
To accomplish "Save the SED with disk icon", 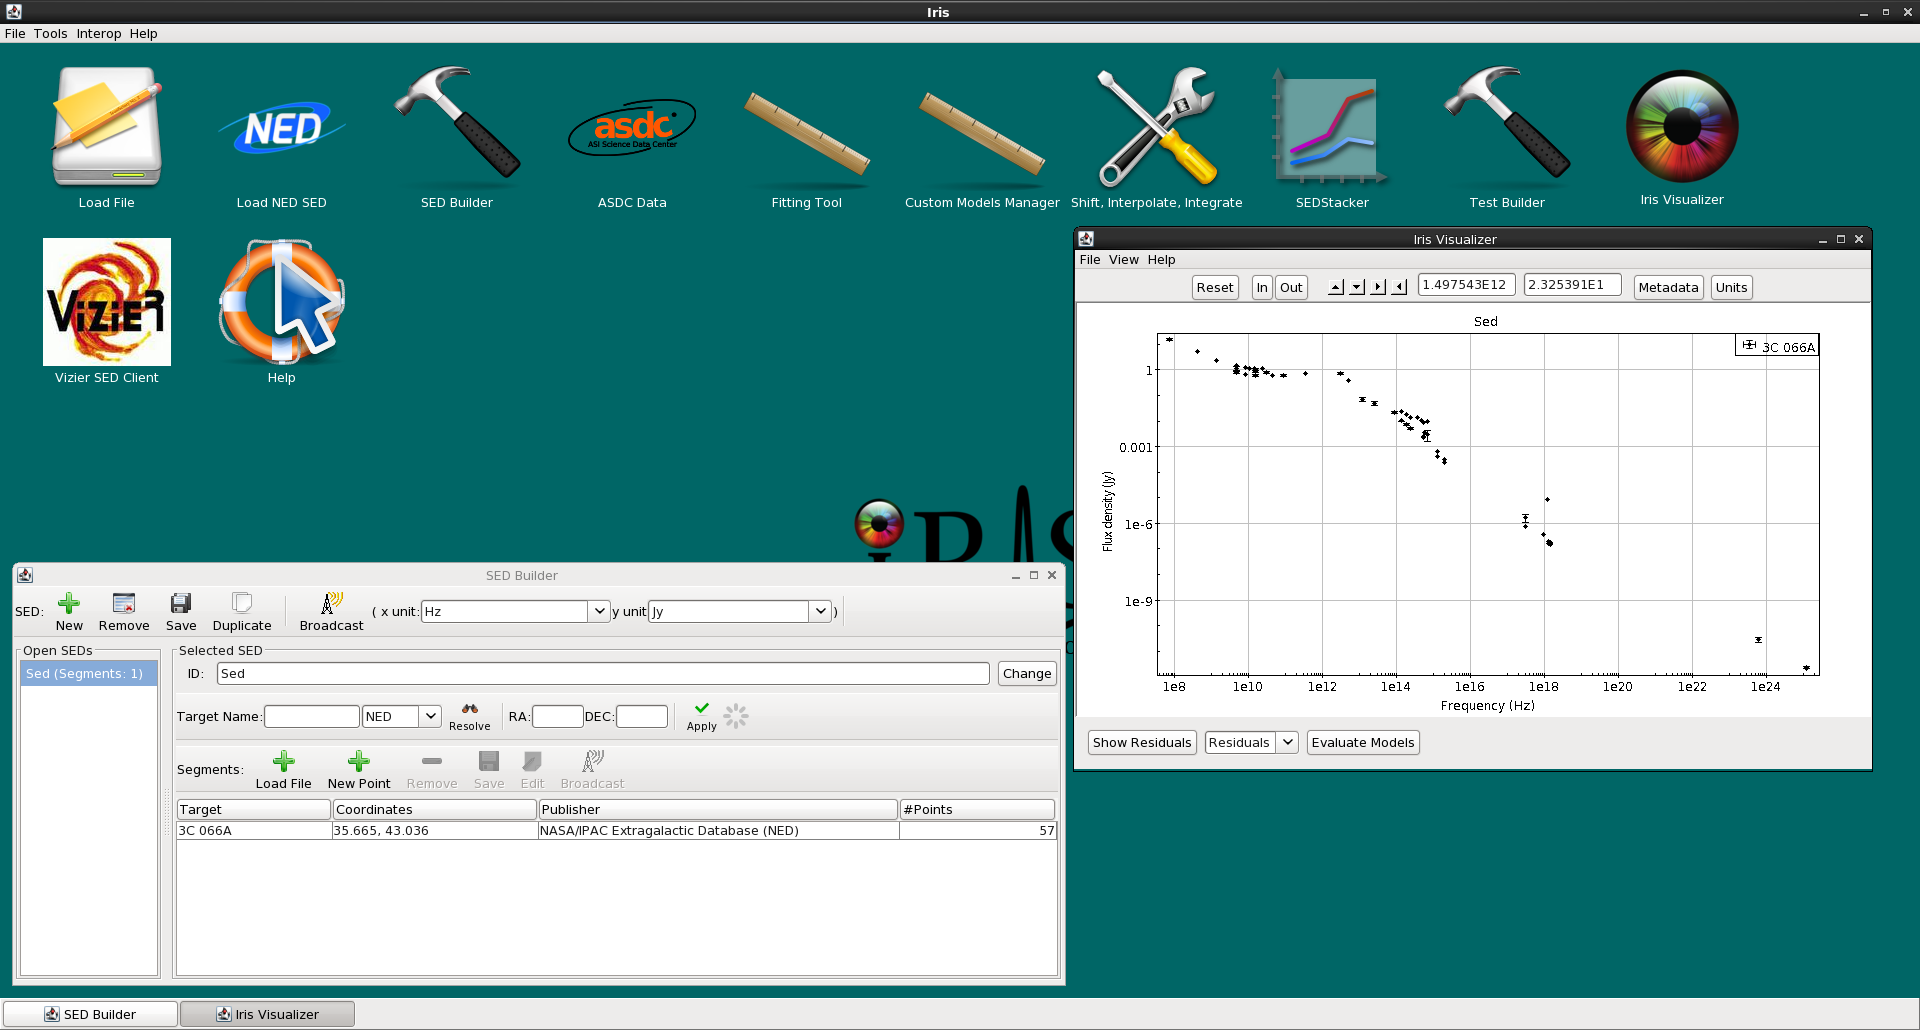I will [181, 612].
